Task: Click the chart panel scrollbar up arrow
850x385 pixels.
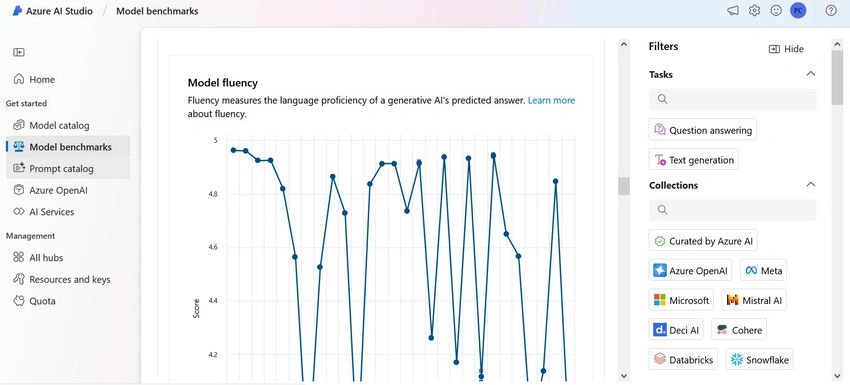Action: [x=623, y=44]
